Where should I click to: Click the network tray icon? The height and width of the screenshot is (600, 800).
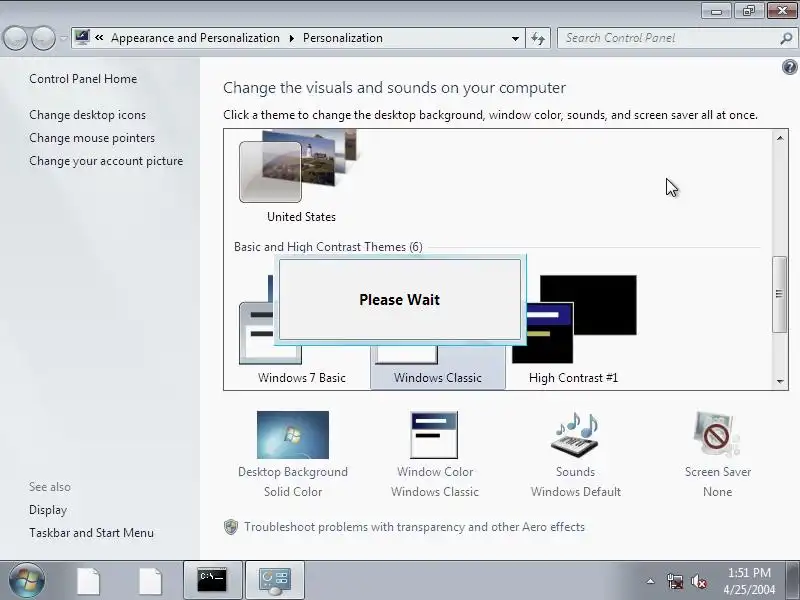674,581
